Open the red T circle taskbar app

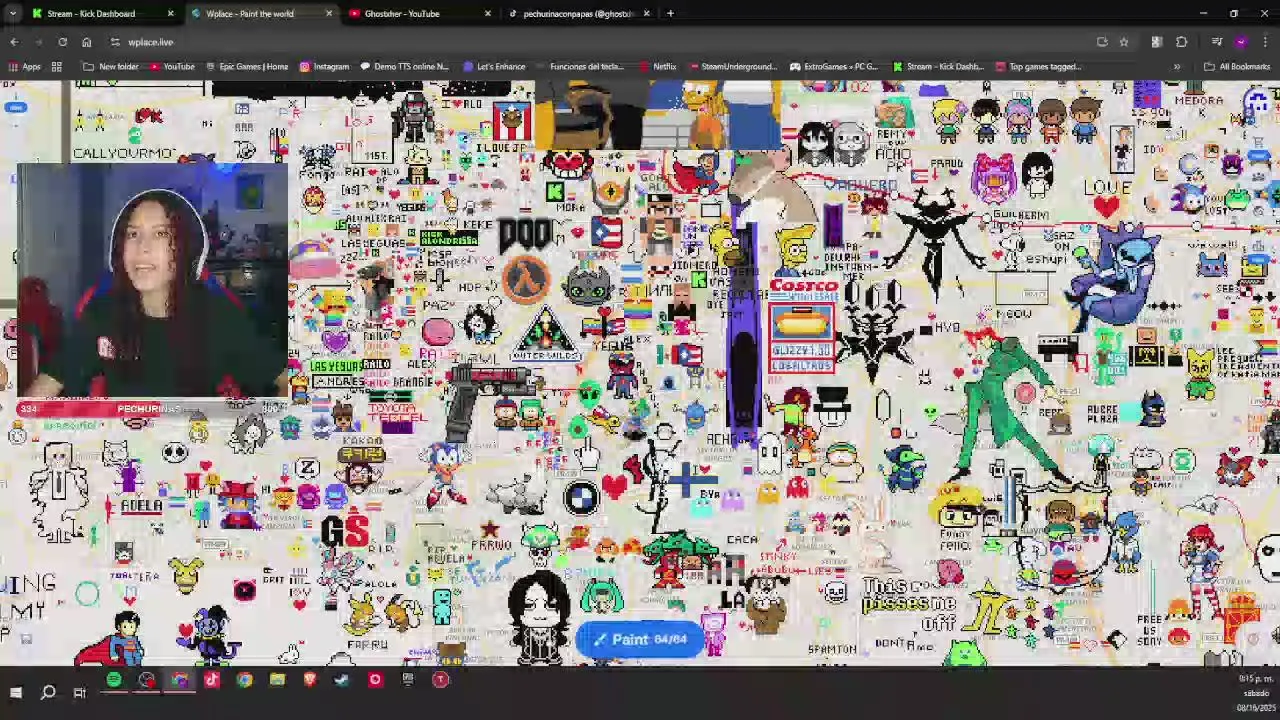point(440,680)
